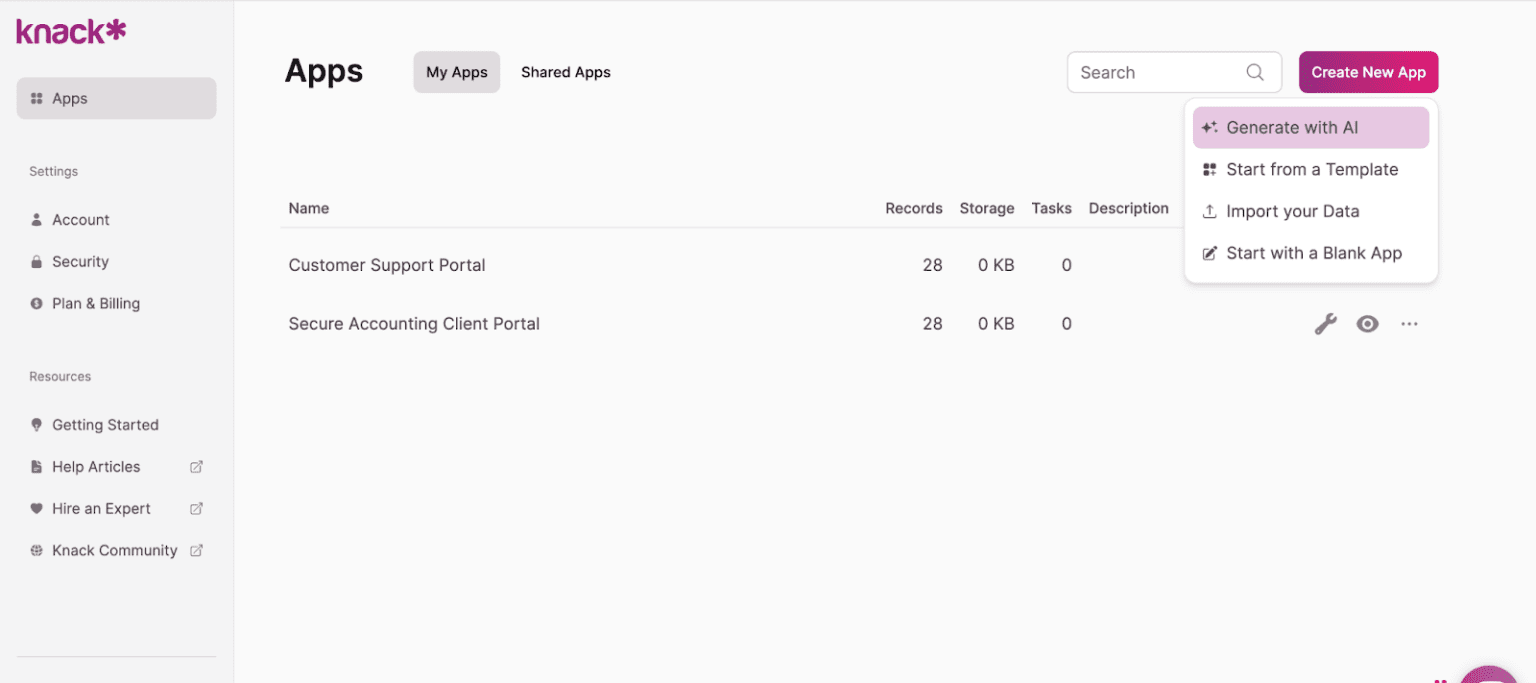1536x683 pixels.
Task: Open more options via the ellipsis icon
Action: pyautogui.click(x=1409, y=323)
